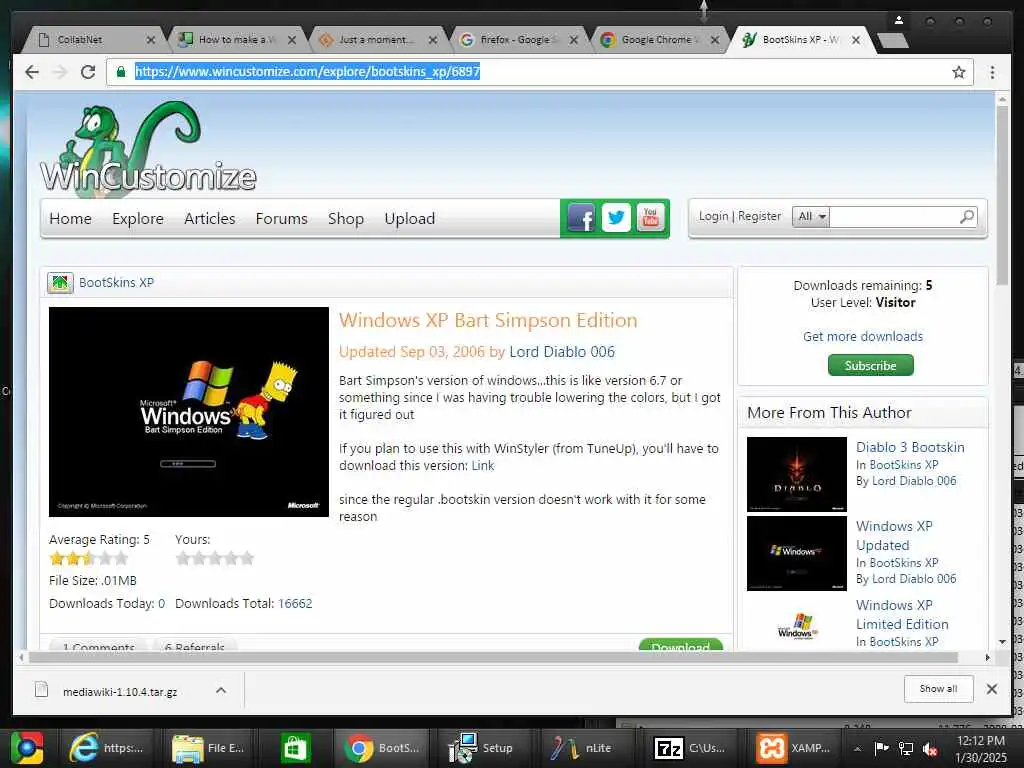Close the CollabNet tab
The width and height of the screenshot is (1024, 768).
(150, 40)
